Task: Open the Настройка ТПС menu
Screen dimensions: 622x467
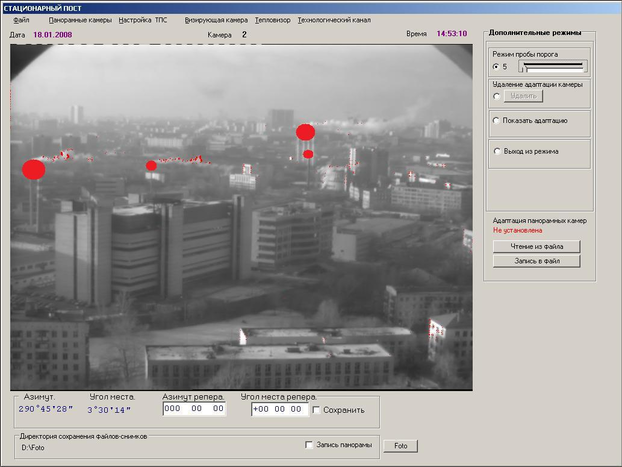Action: coord(143,20)
